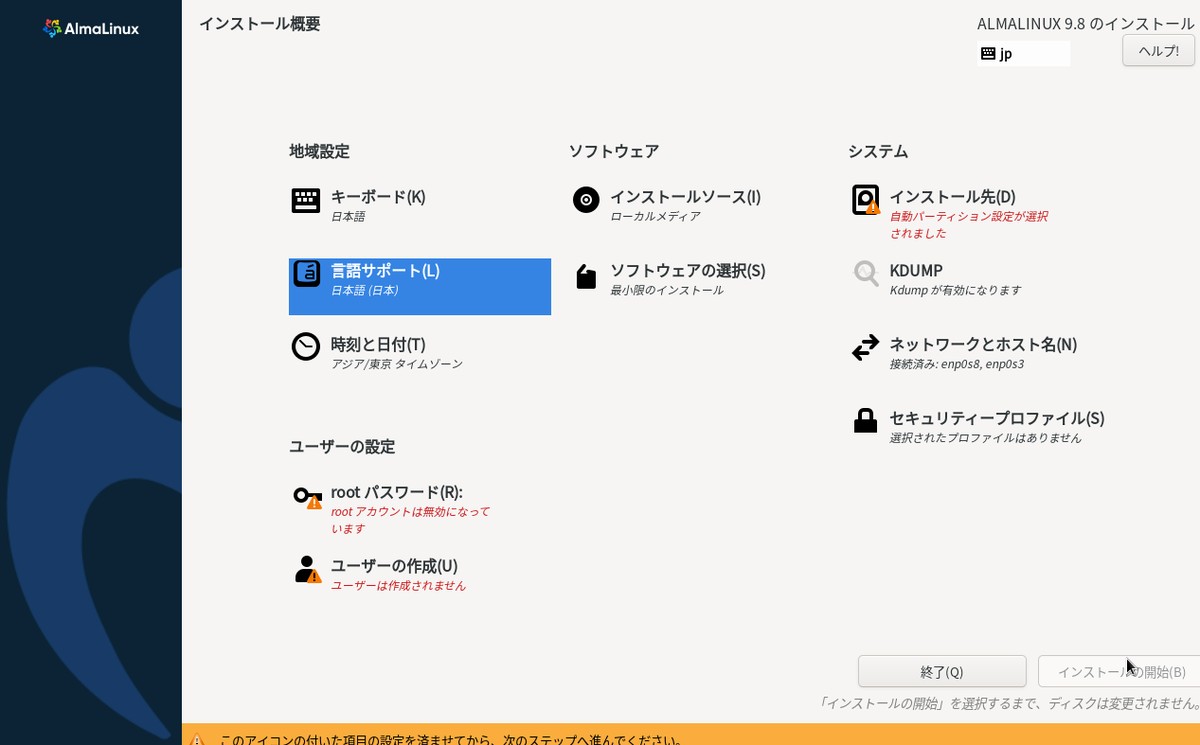Image resolution: width=1200 pixels, height=745 pixels.
Task: Click the AlmaLinux logo in sidebar
Action: pyautogui.click(x=91, y=29)
